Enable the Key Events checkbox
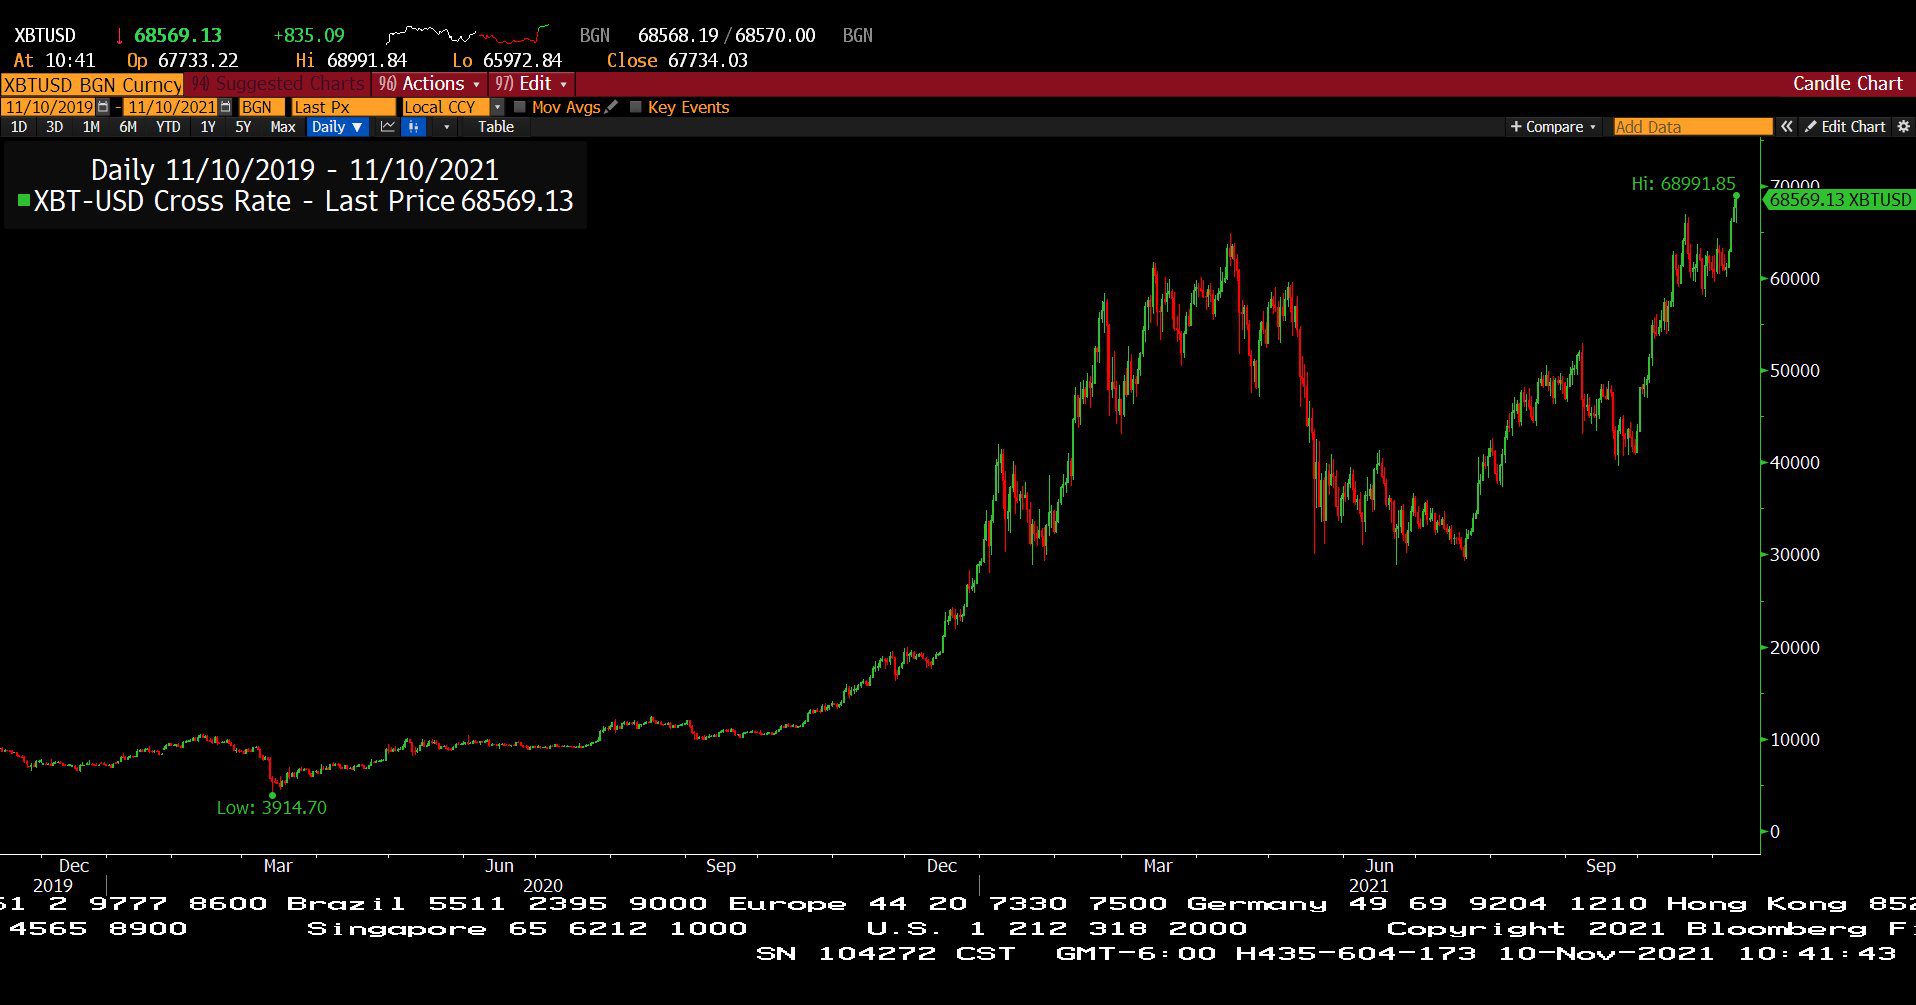This screenshot has width=1916, height=1005. click(x=635, y=107)
